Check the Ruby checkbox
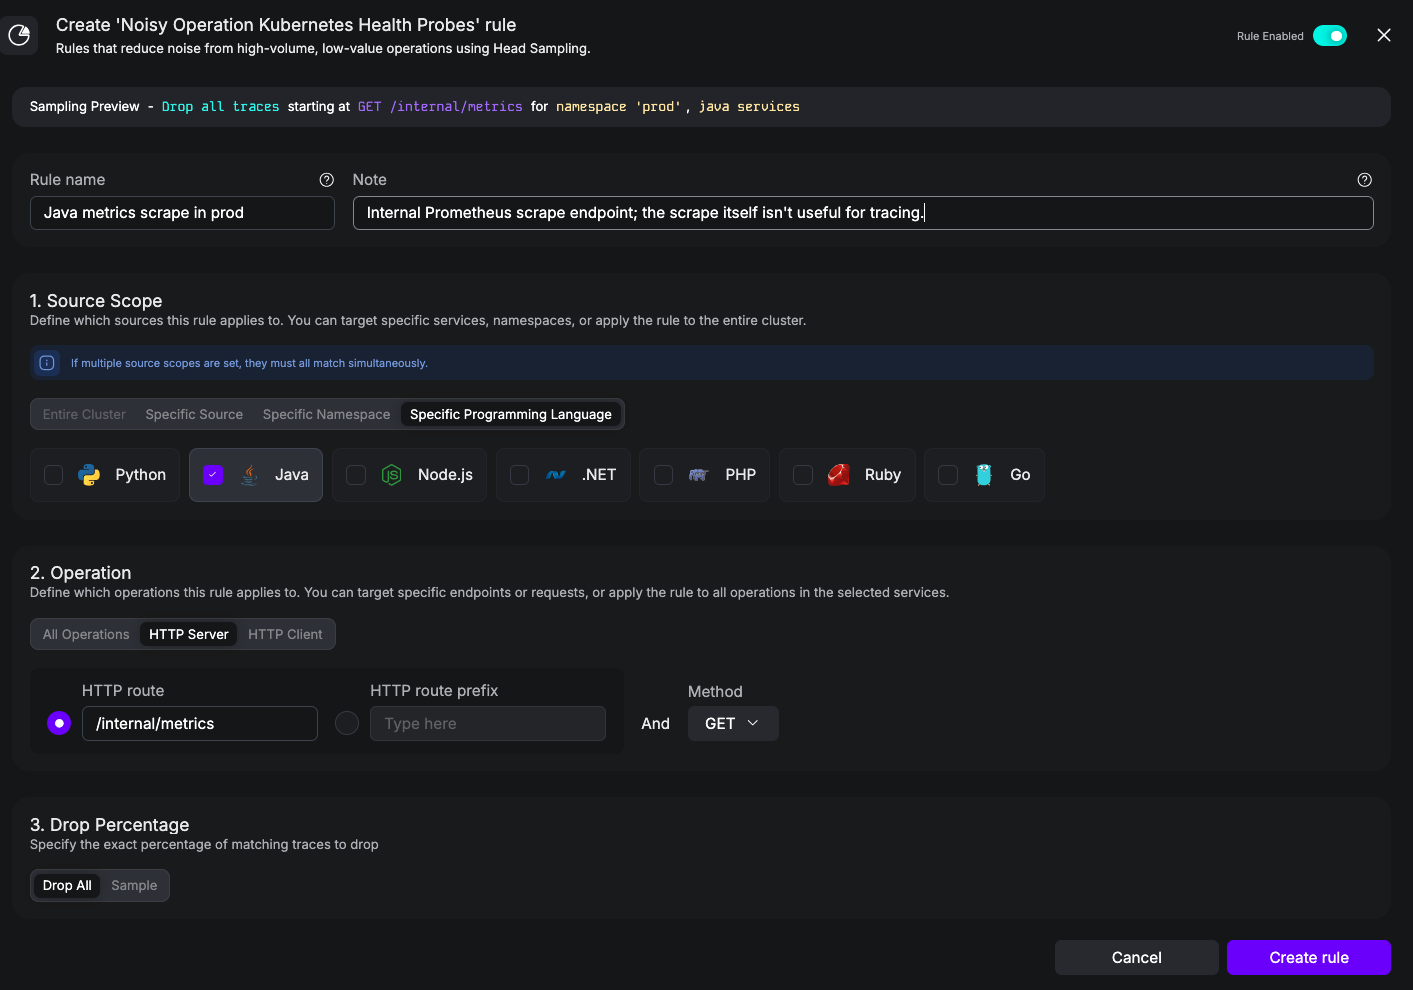Screen dimensions: 1413x990 click(x=803, y=475)
